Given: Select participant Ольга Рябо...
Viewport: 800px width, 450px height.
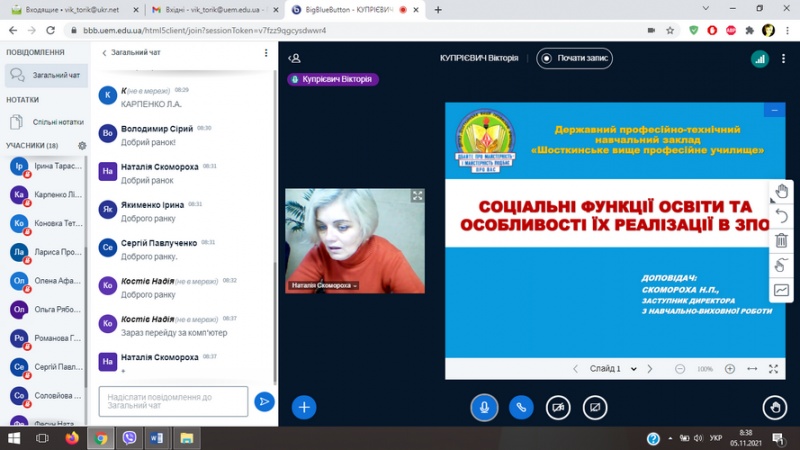Looking at the screenshot, I should point(46,309).
